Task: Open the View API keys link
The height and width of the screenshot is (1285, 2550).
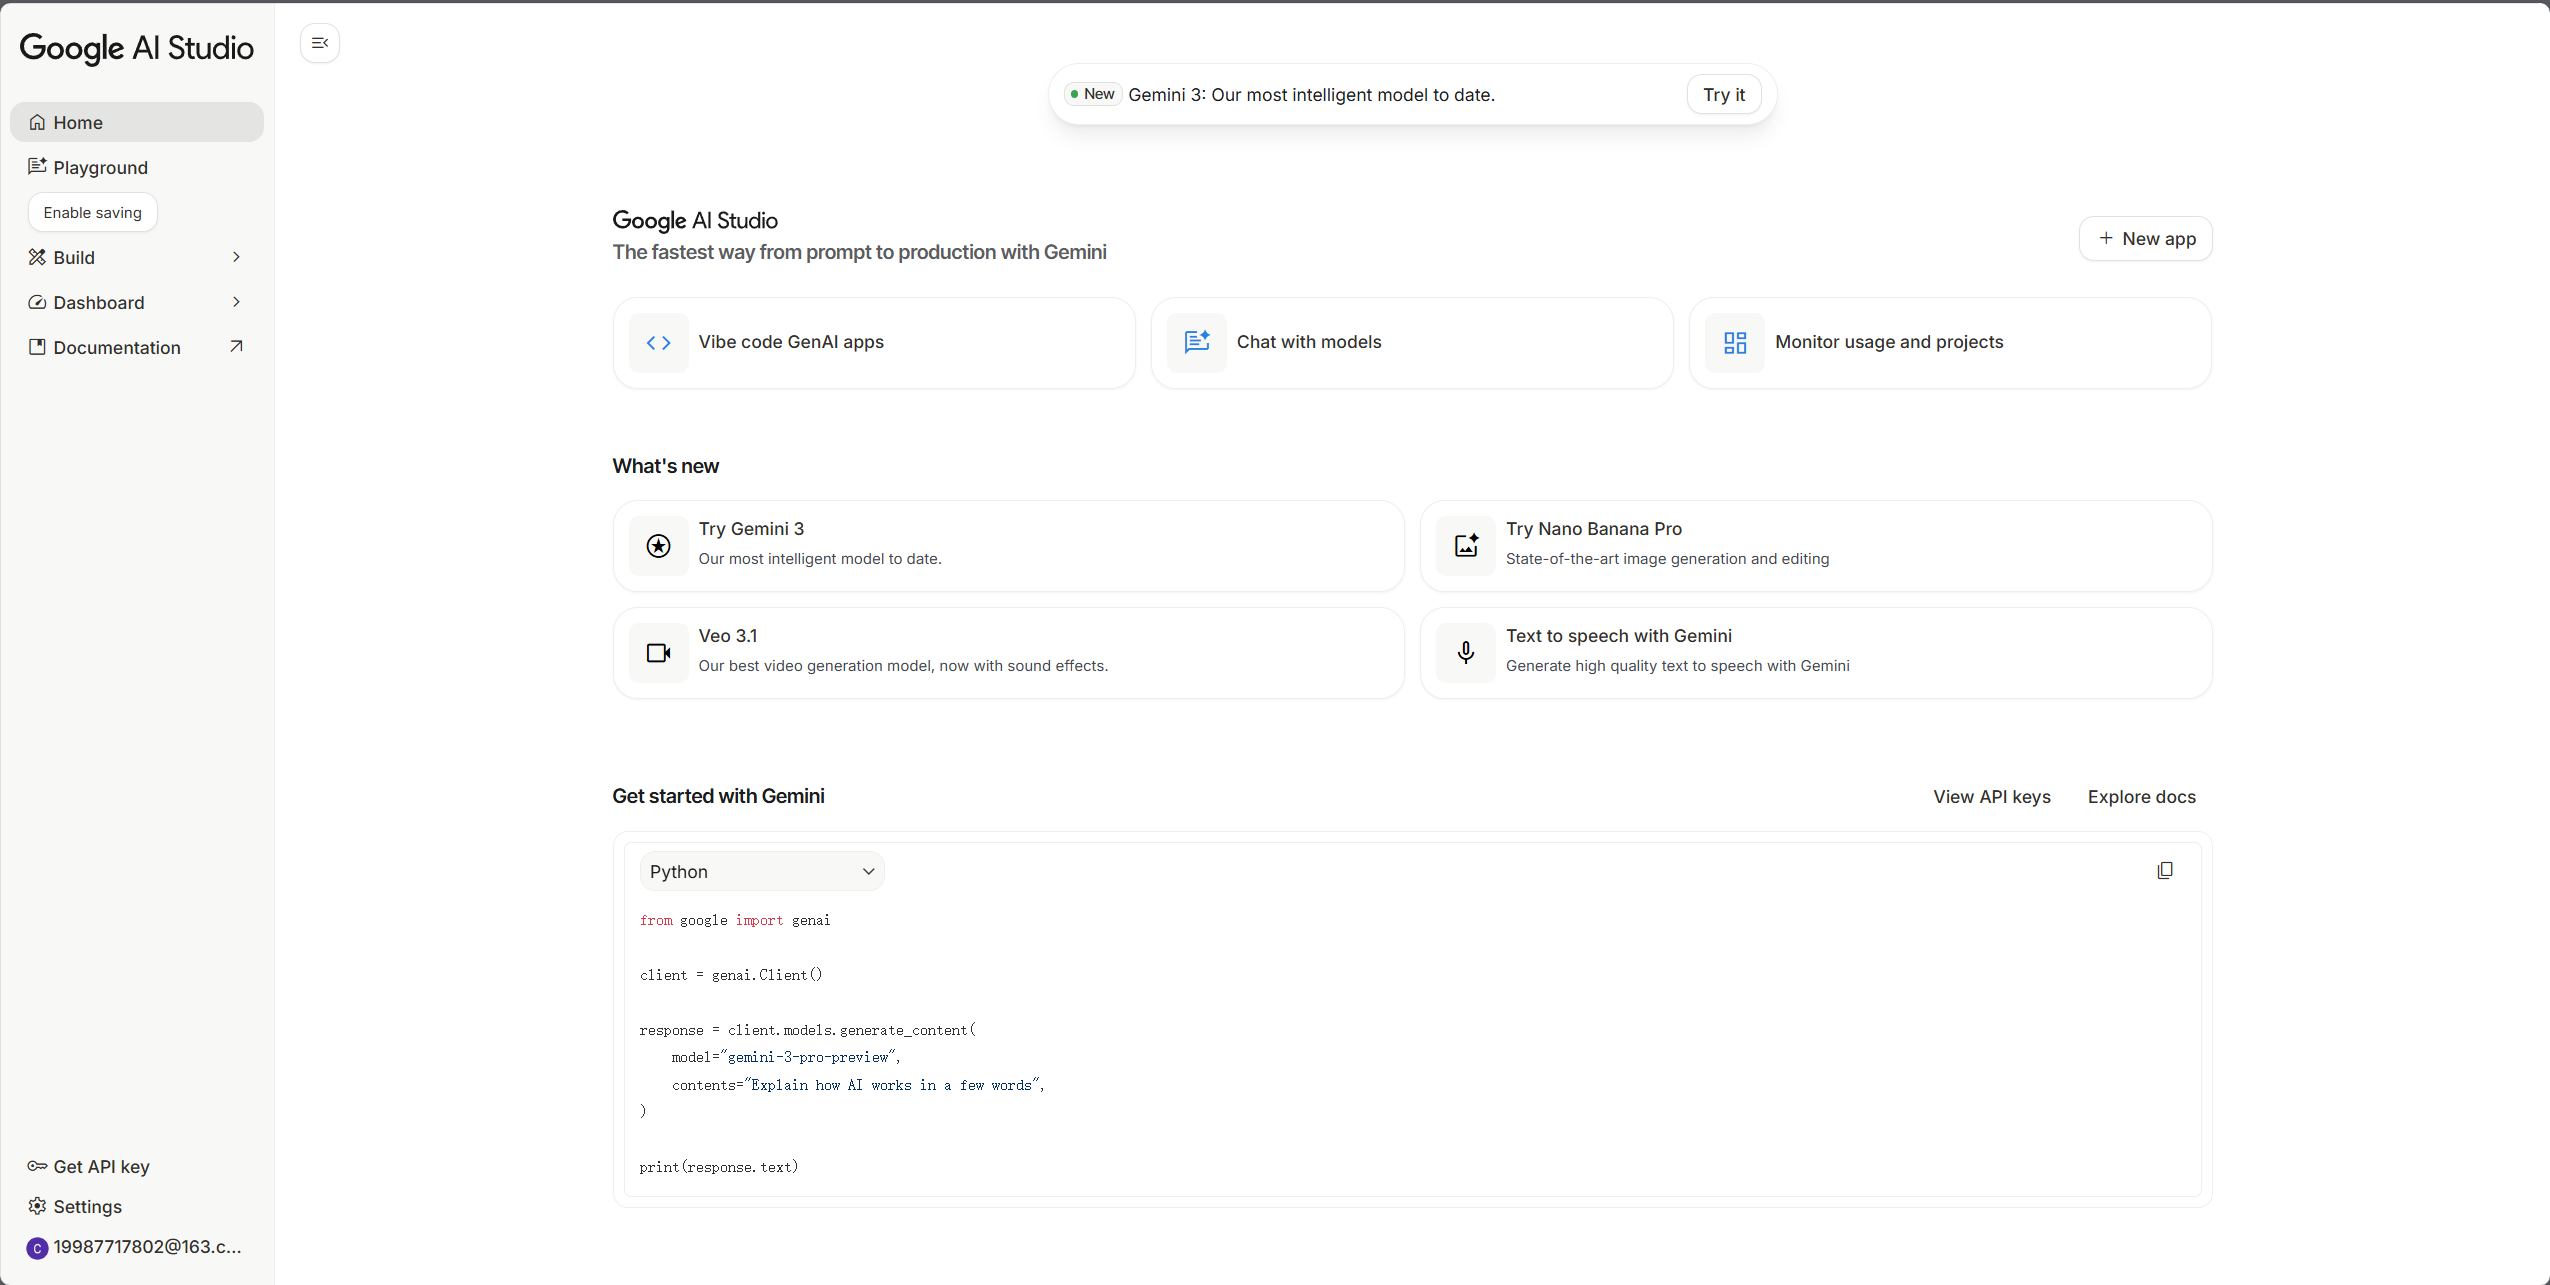Action: coord(1991,797)
